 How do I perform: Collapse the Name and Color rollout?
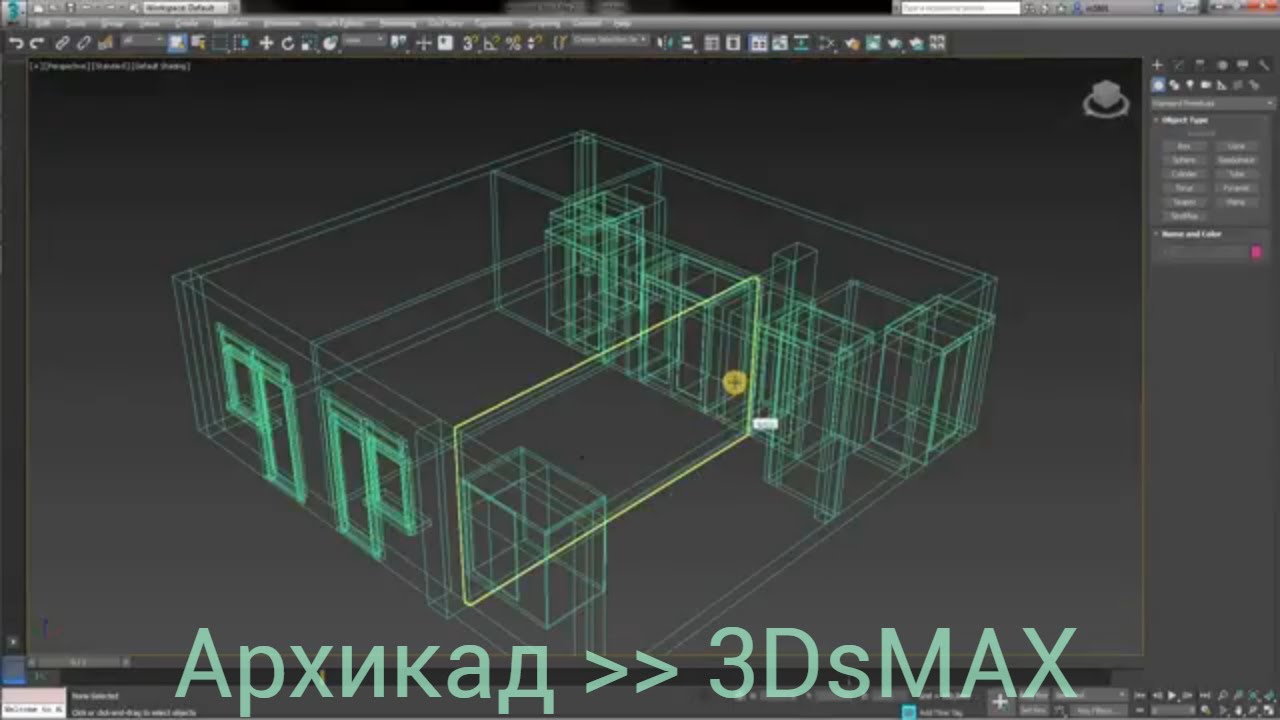point(1191,234)
